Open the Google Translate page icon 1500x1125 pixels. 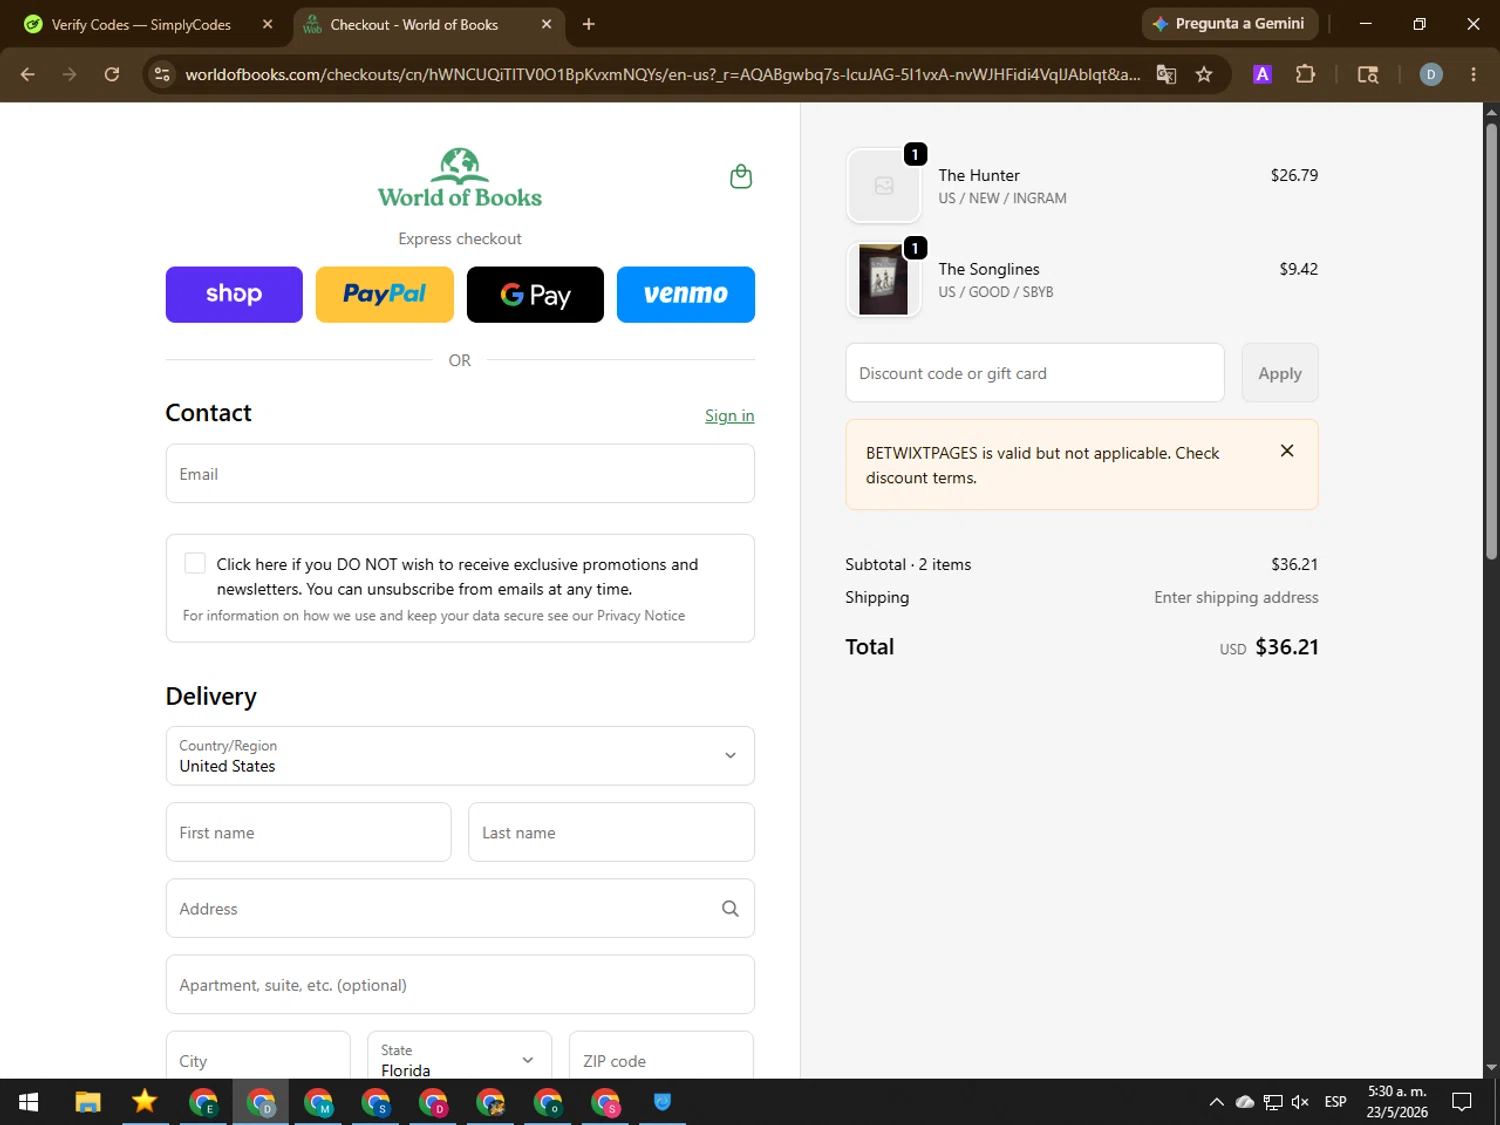1166,74
